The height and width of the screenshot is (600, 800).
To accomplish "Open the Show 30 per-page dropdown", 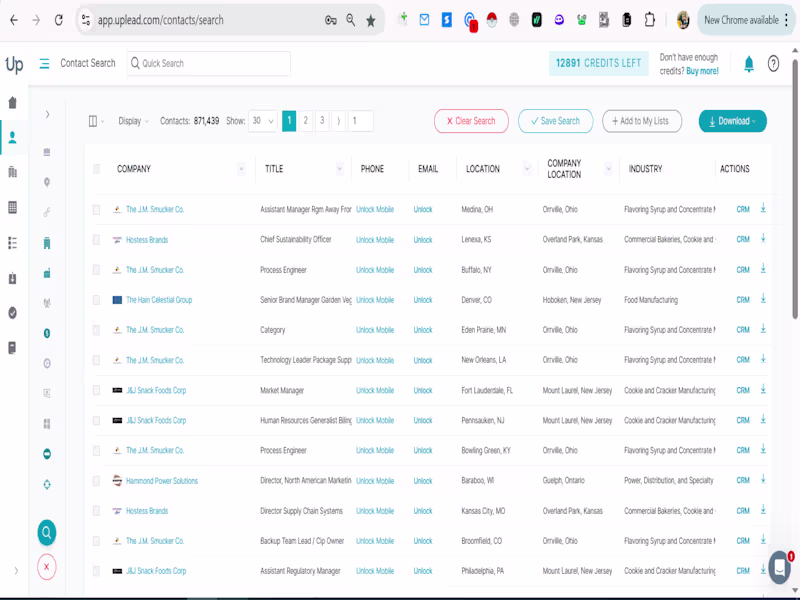I will 262,120.
